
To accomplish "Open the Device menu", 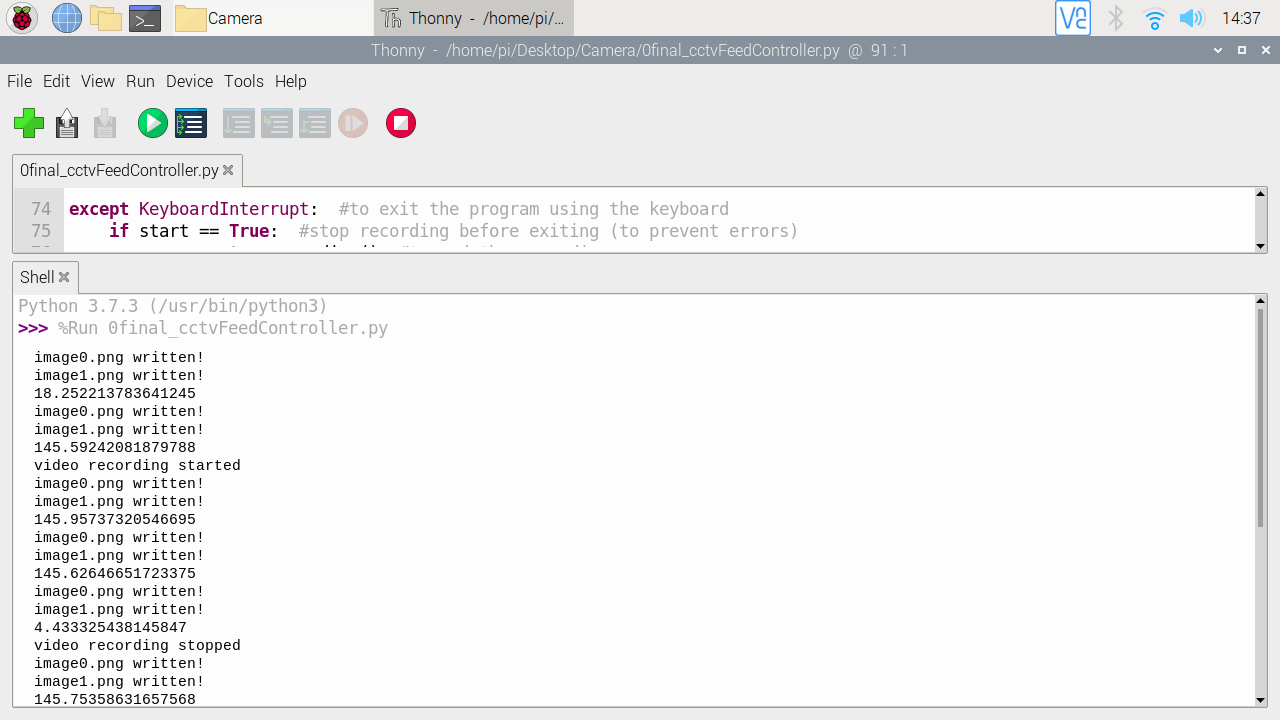I will point(189,81).
